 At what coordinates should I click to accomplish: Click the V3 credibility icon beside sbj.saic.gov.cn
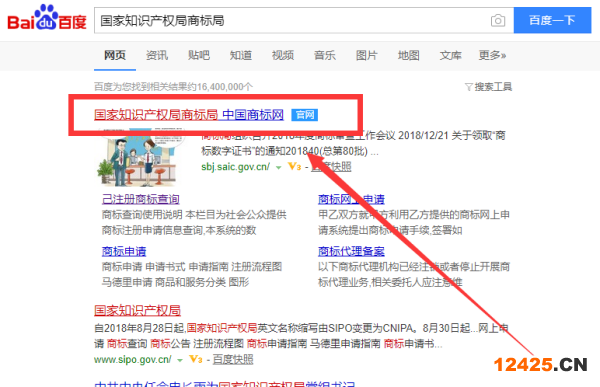295,167
